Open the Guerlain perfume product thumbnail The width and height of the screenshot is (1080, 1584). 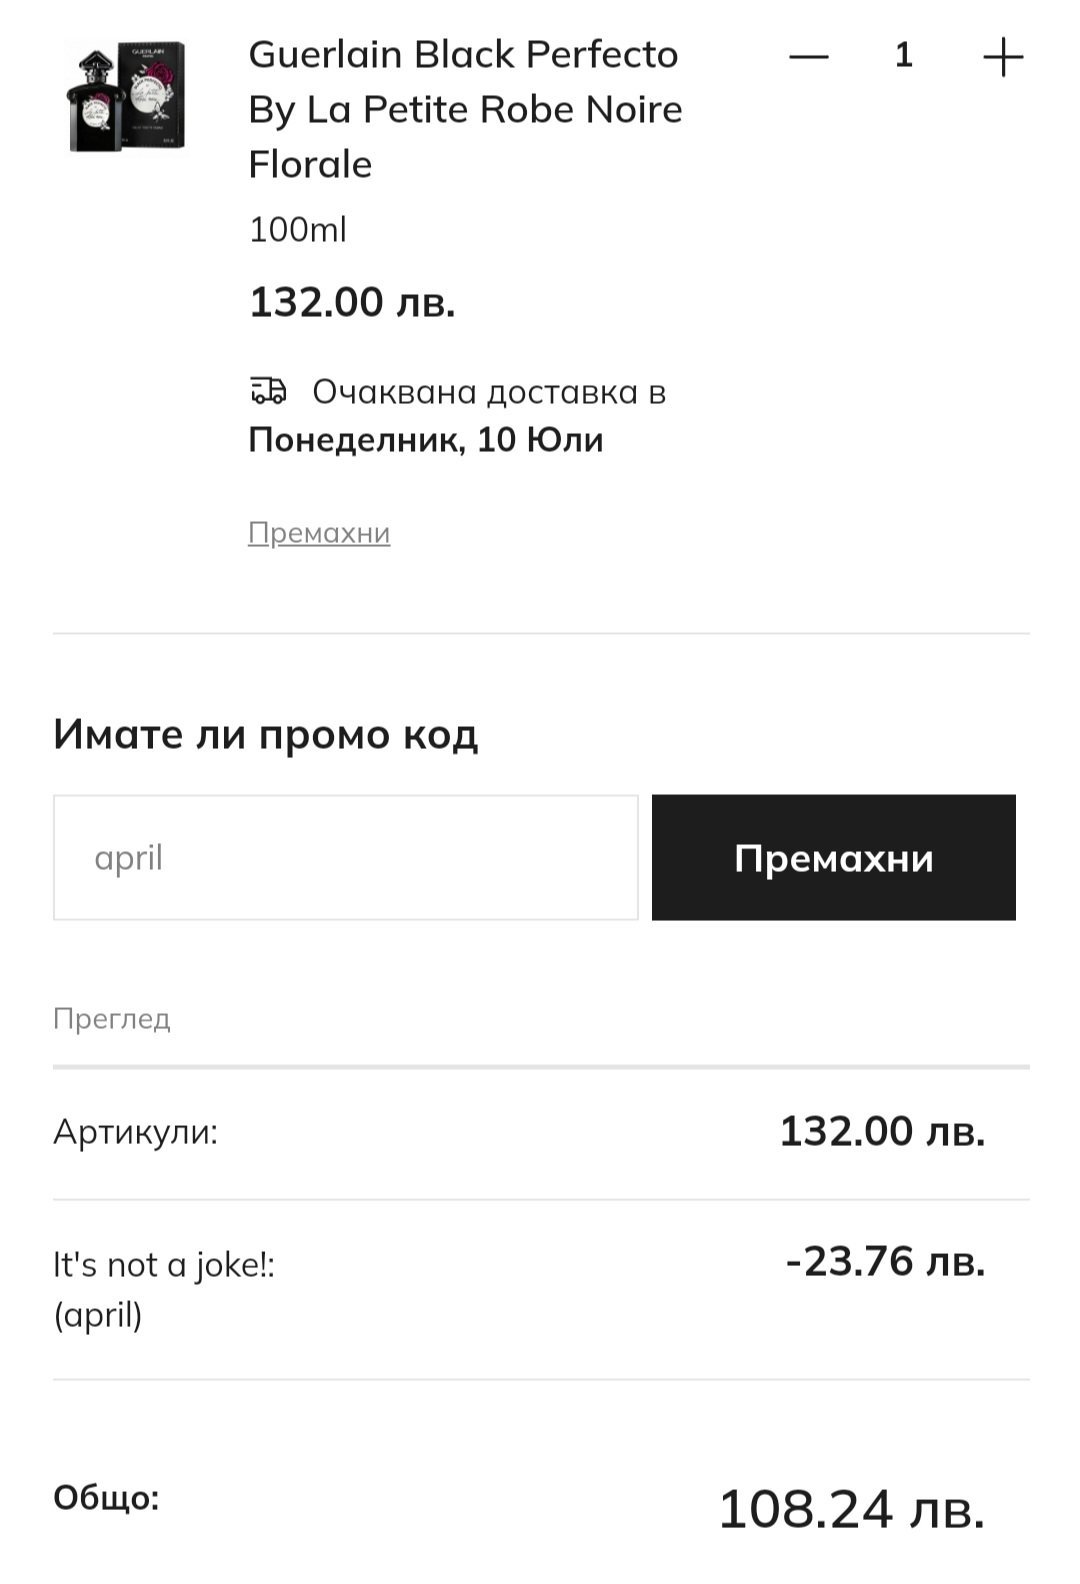coord(127,97)
